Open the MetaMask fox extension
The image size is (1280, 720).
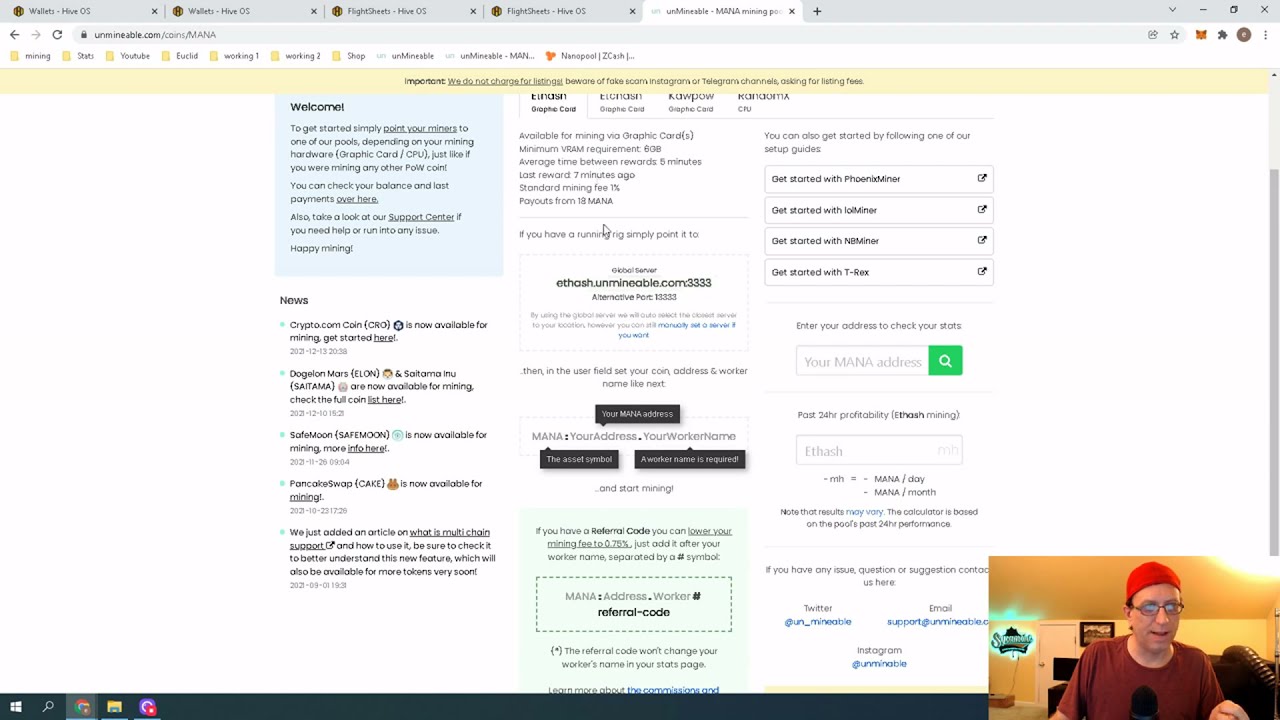(1201, 35)
